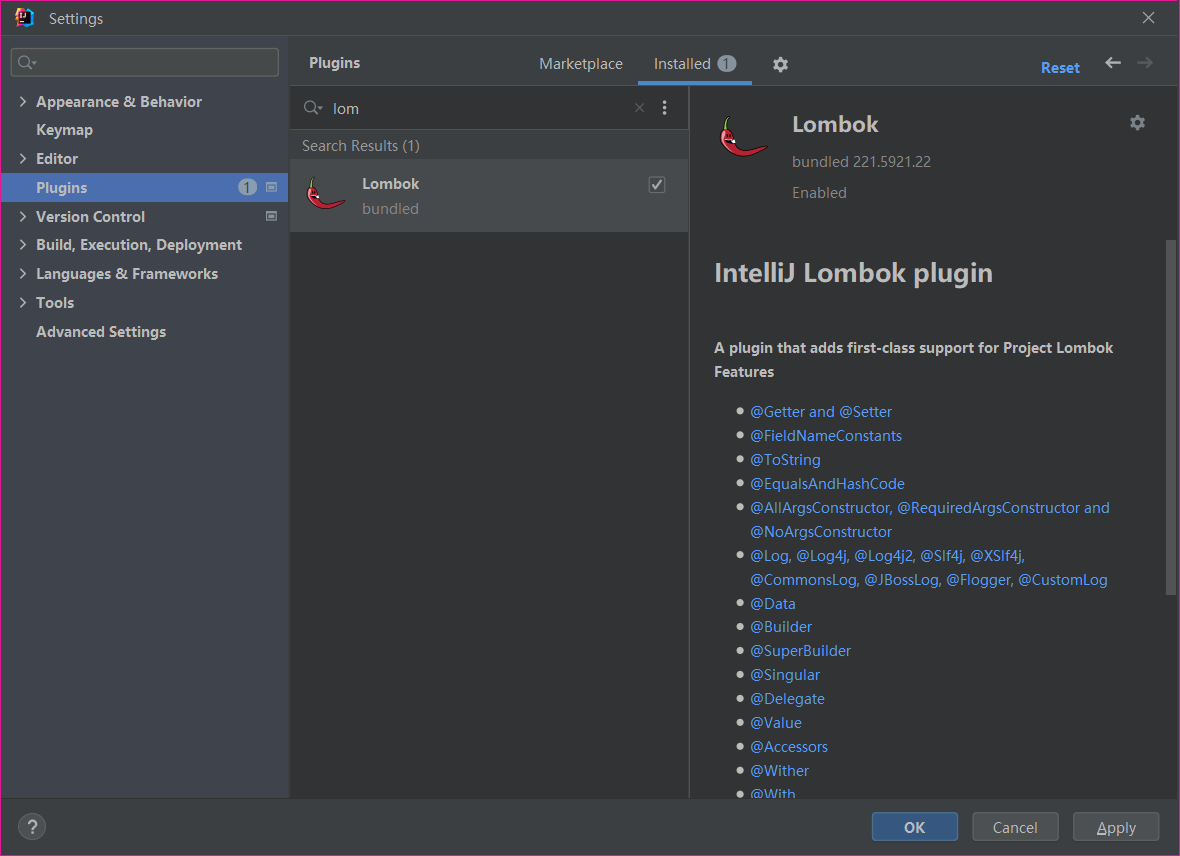Open the @Delegate link
Viewport: 1180px width, 856px height.
coord(787,699)
